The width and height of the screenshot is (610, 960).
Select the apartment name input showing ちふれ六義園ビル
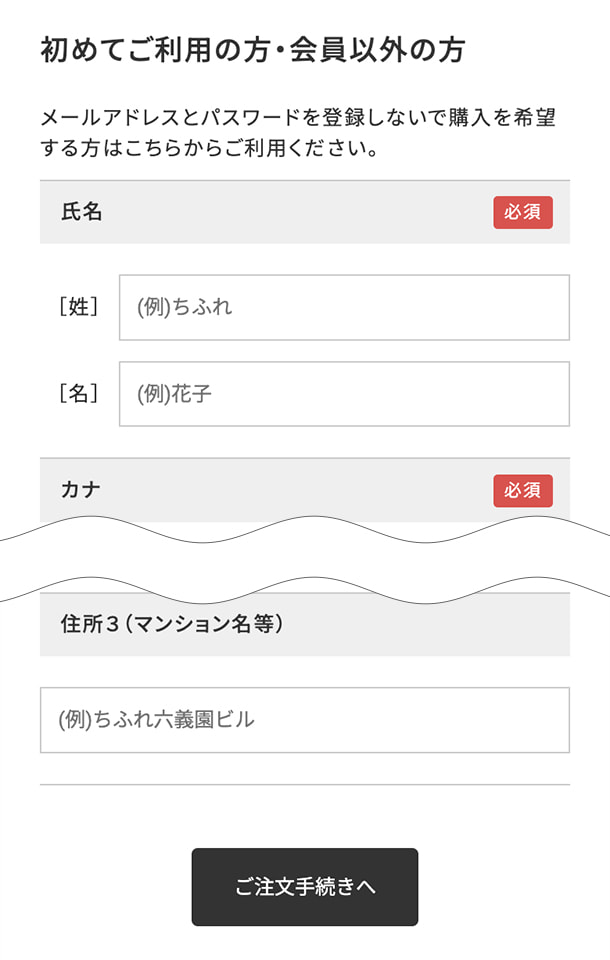click(305, 719)
